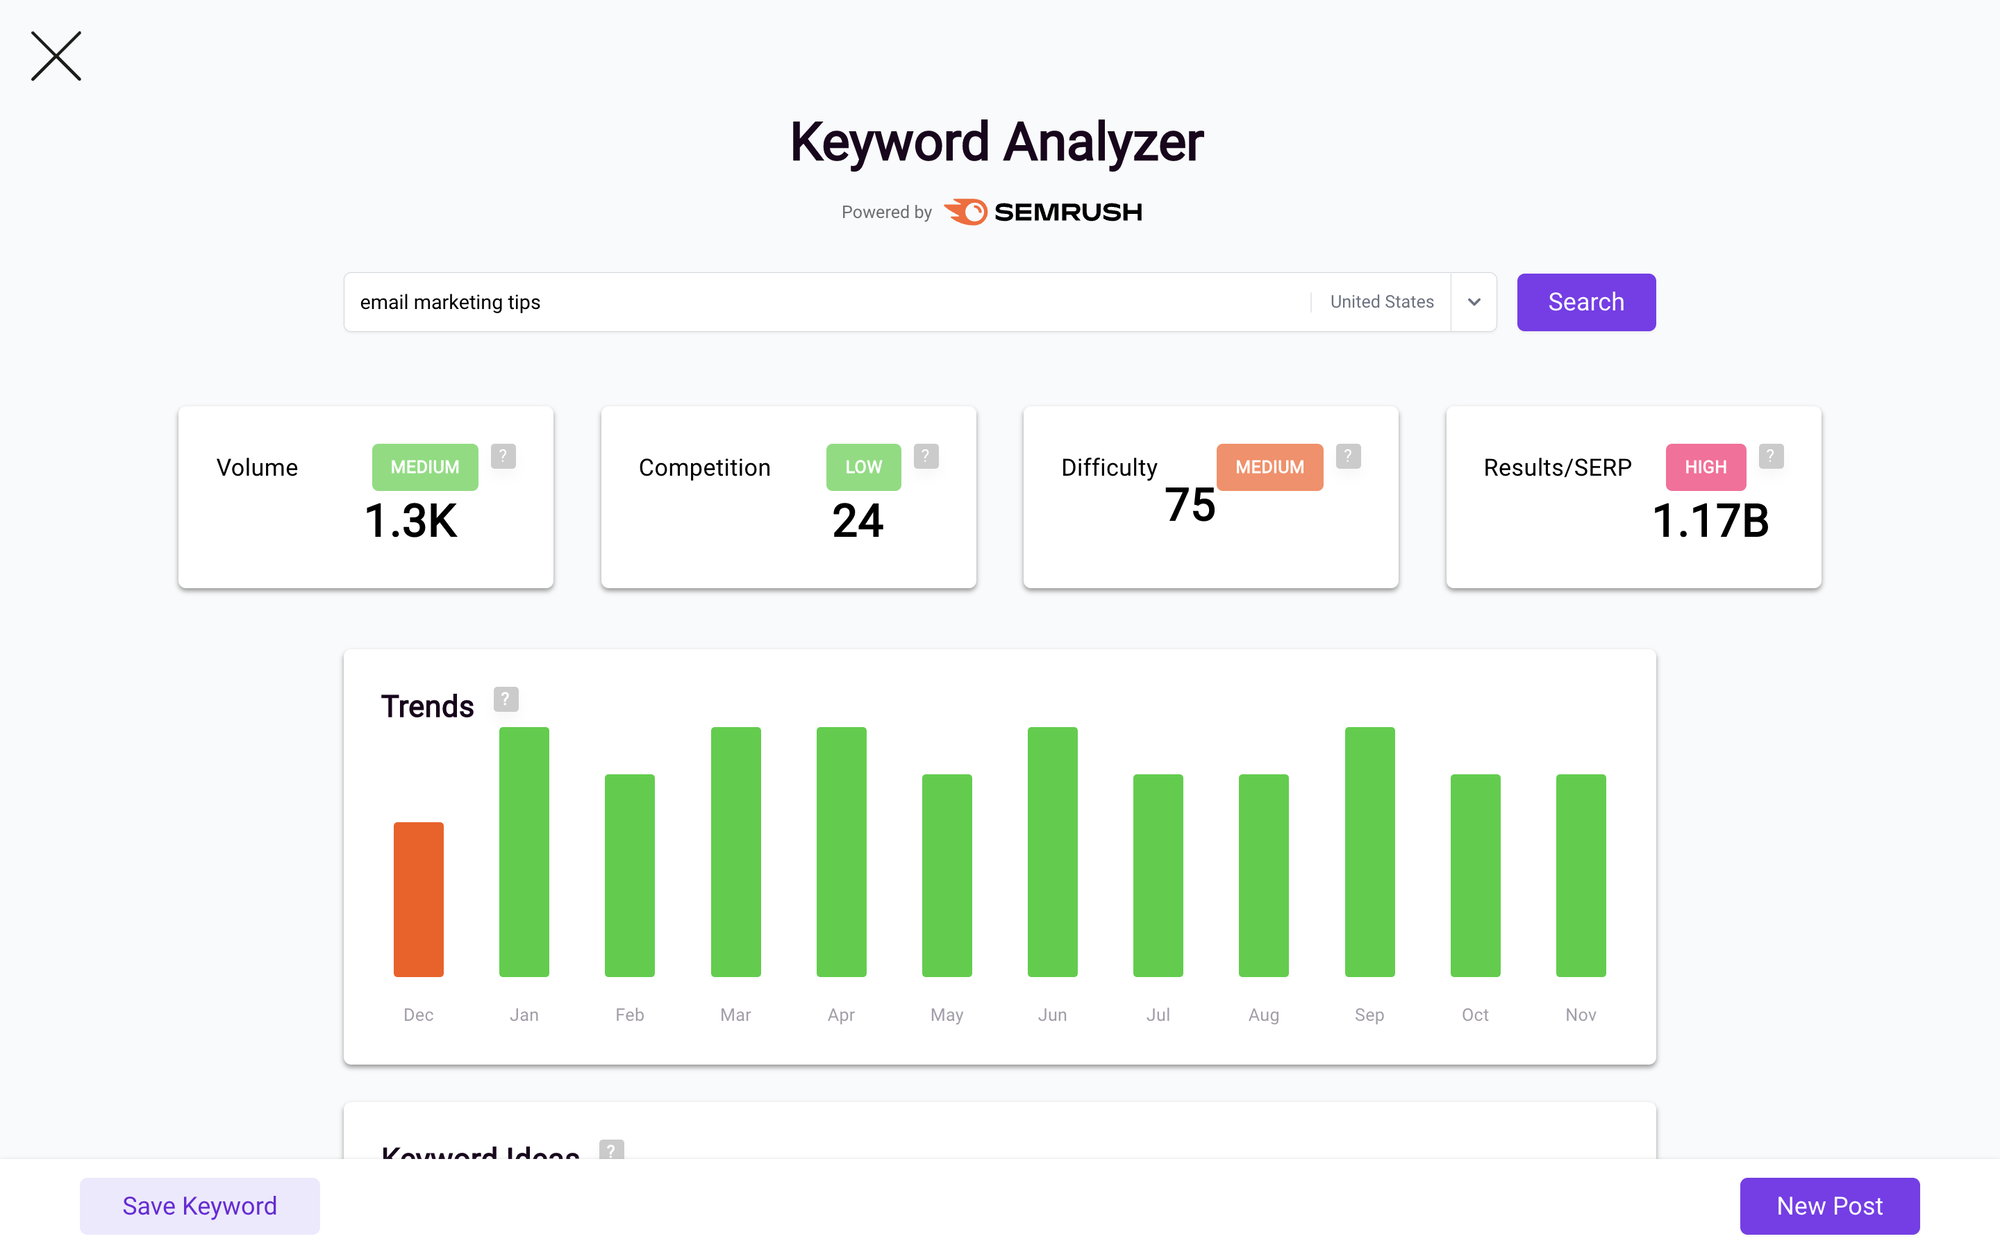
Task: Click the Results/SERP question mark icon
Action: pyautogui.click(x=1770, y=458)
